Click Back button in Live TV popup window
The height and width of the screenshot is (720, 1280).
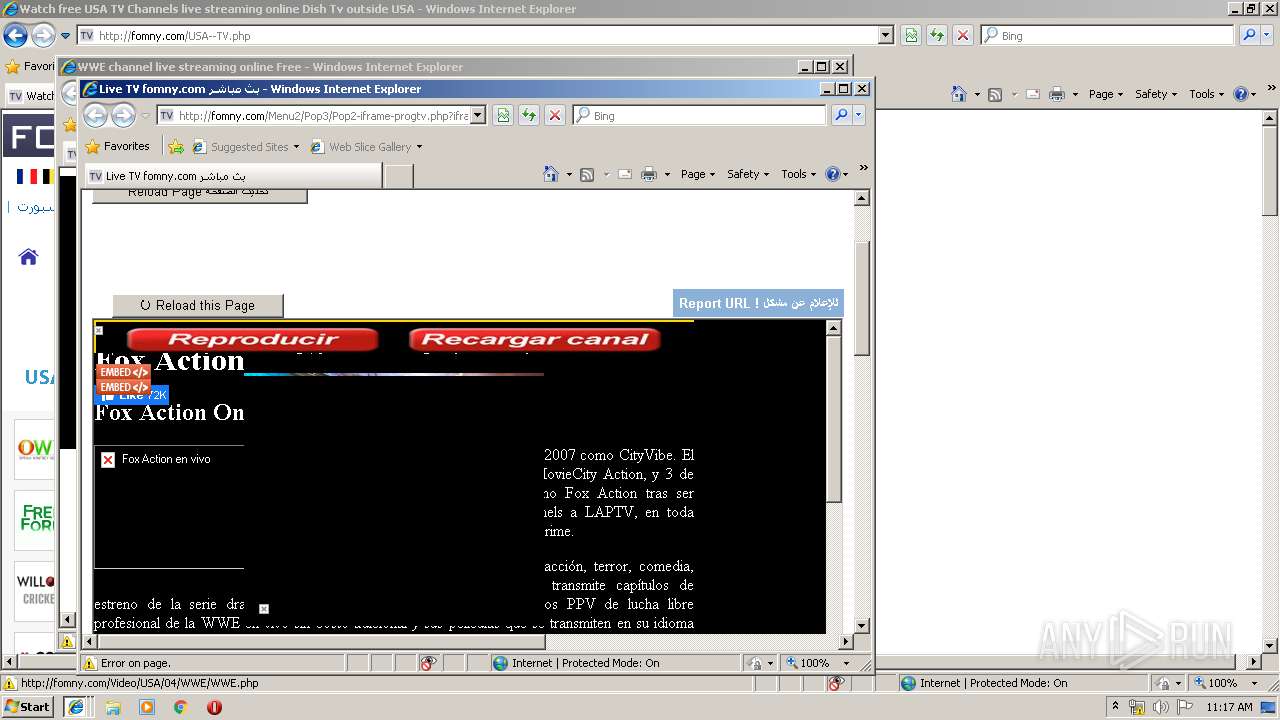[x=95, y=116]
